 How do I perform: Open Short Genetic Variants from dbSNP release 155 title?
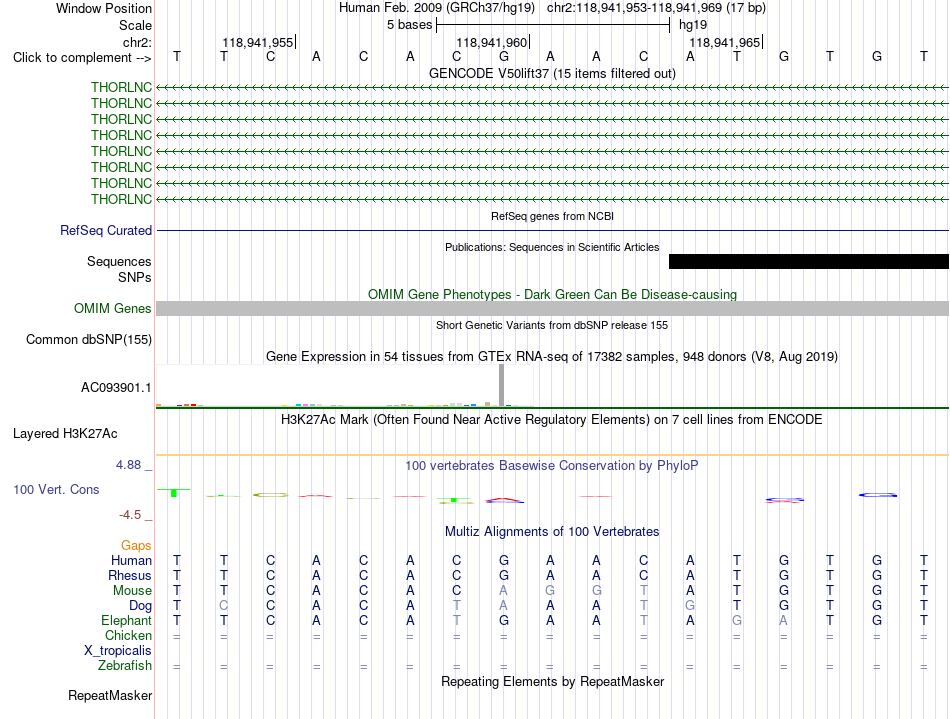552,325
